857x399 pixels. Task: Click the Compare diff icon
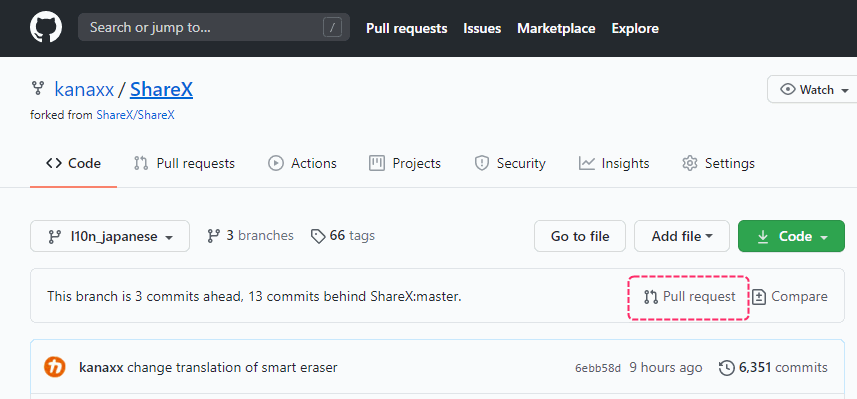pos(759,297)
